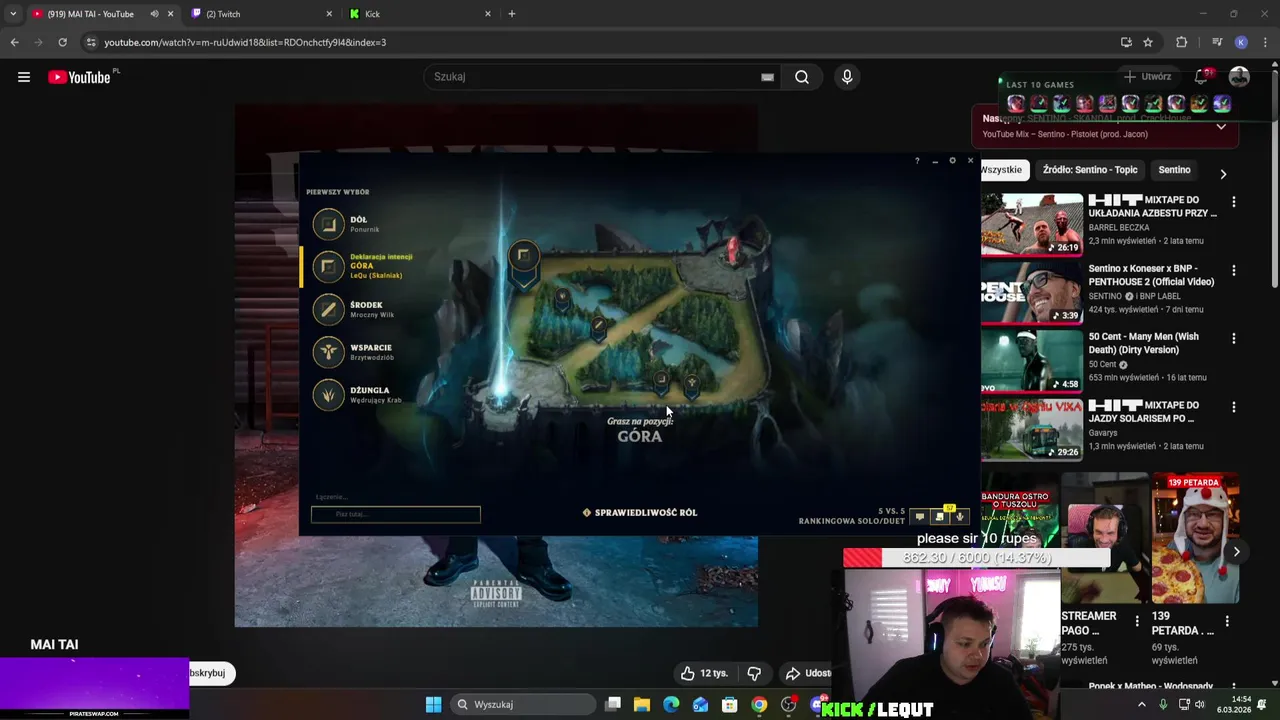
Task: Open the on-screen keyboard in search box
Action: pyautogui.click(x=767, y=77)
